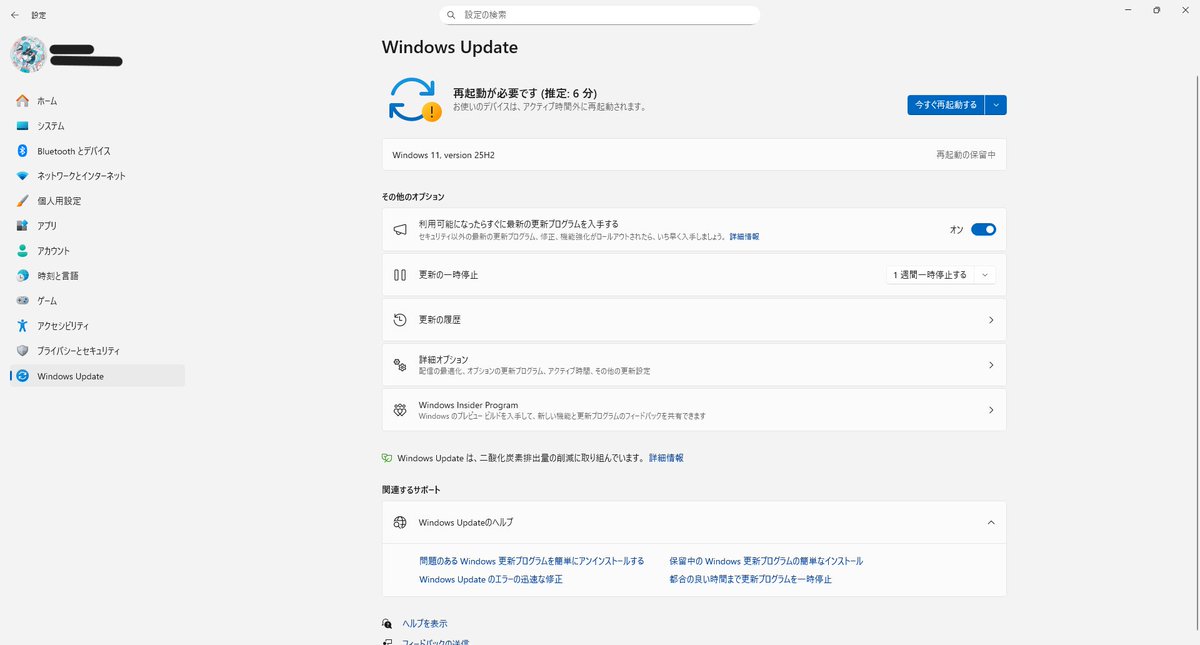Open 詳細情報 link under latest updates
The width and height of the screenshot is (1200, 645).
coord(744,237)
